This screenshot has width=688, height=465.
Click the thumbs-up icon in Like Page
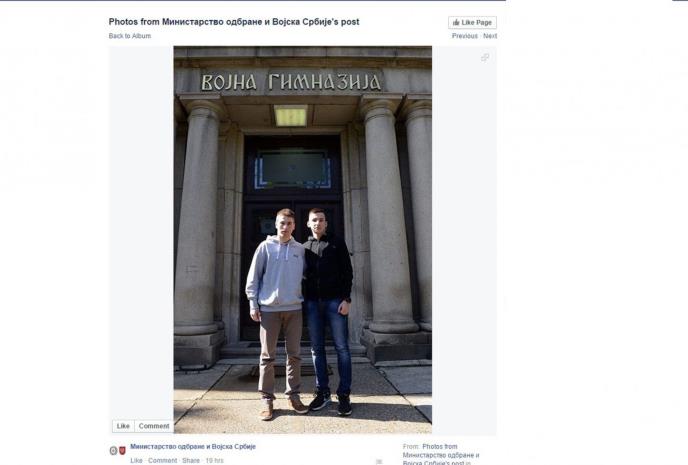pos(456,22)
